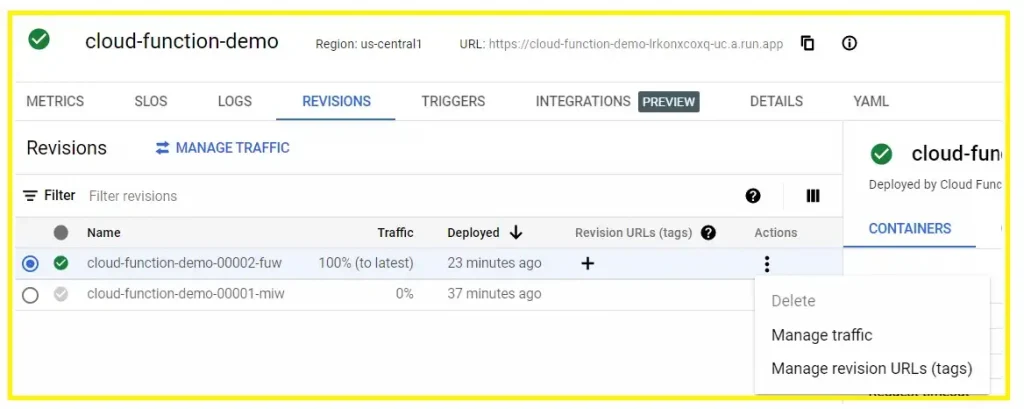Click the green check in the right details panel
The width and height of the screenshot is (1024, 409).
[x=882, y=155]
